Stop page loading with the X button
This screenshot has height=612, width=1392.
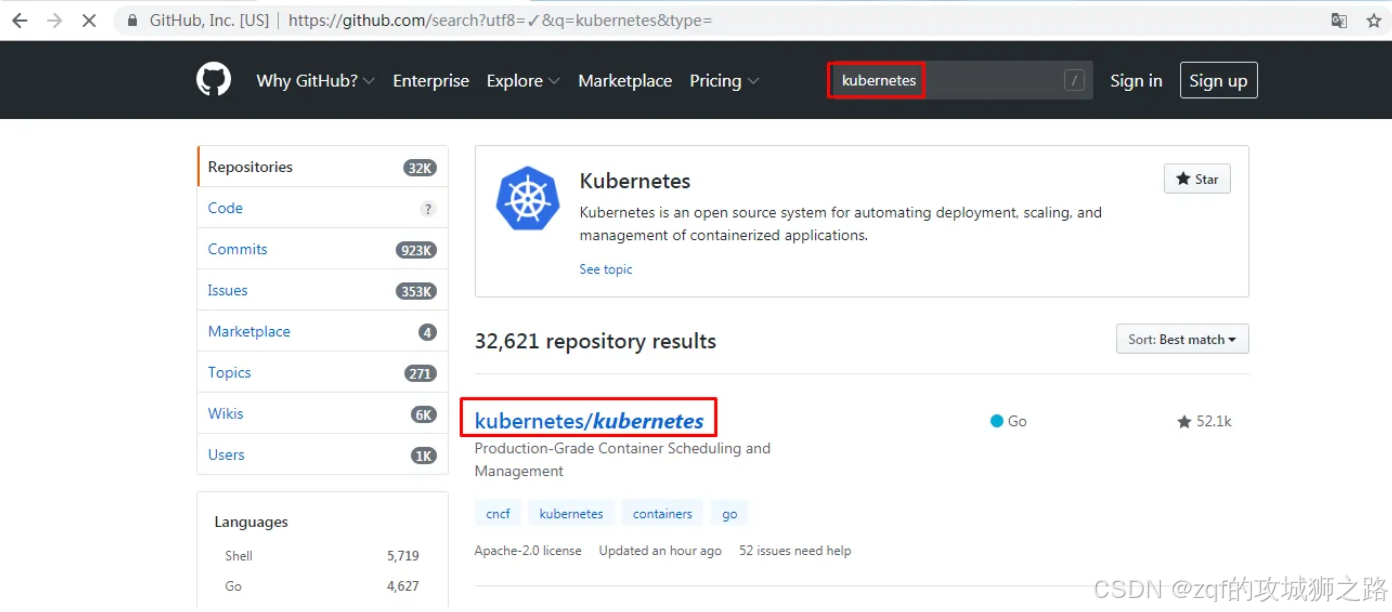89,20
